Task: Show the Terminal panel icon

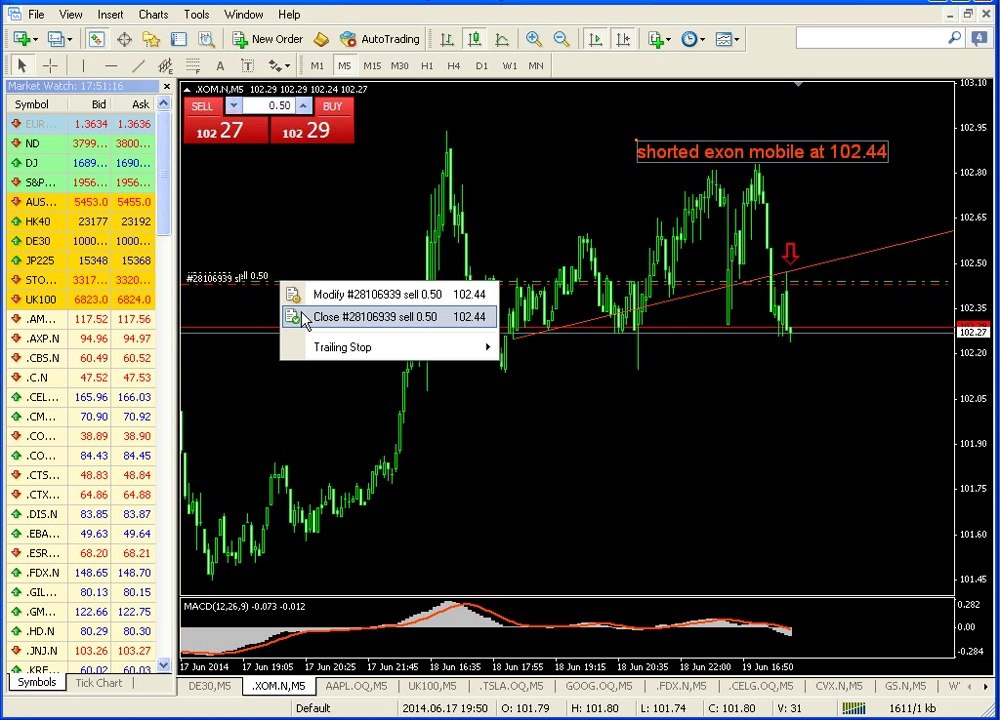Action: click(179, 40)
